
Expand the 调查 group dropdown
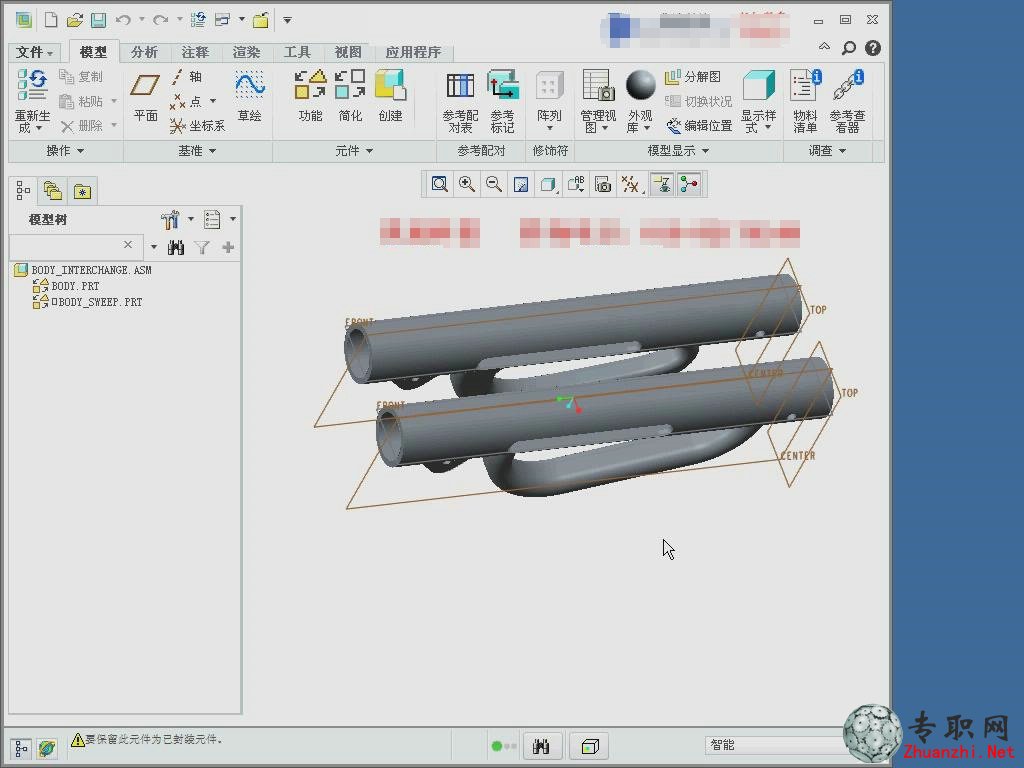tap(827, 151)
